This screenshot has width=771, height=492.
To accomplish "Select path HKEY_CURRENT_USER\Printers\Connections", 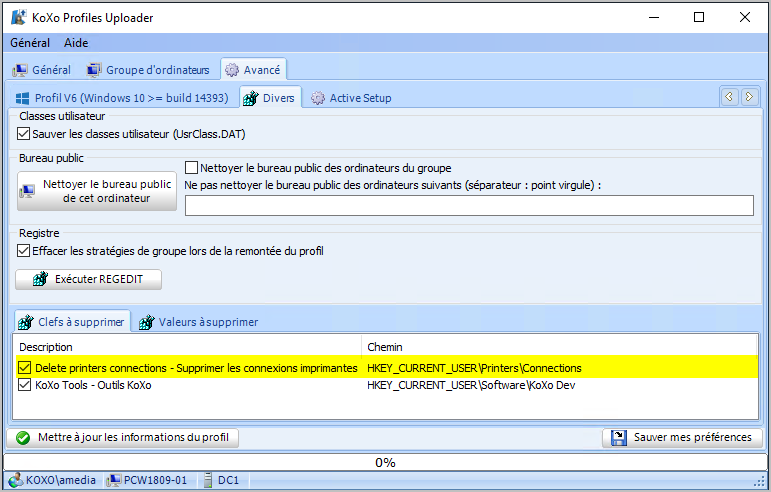I will pyautogui.click(x=474, y=368).
